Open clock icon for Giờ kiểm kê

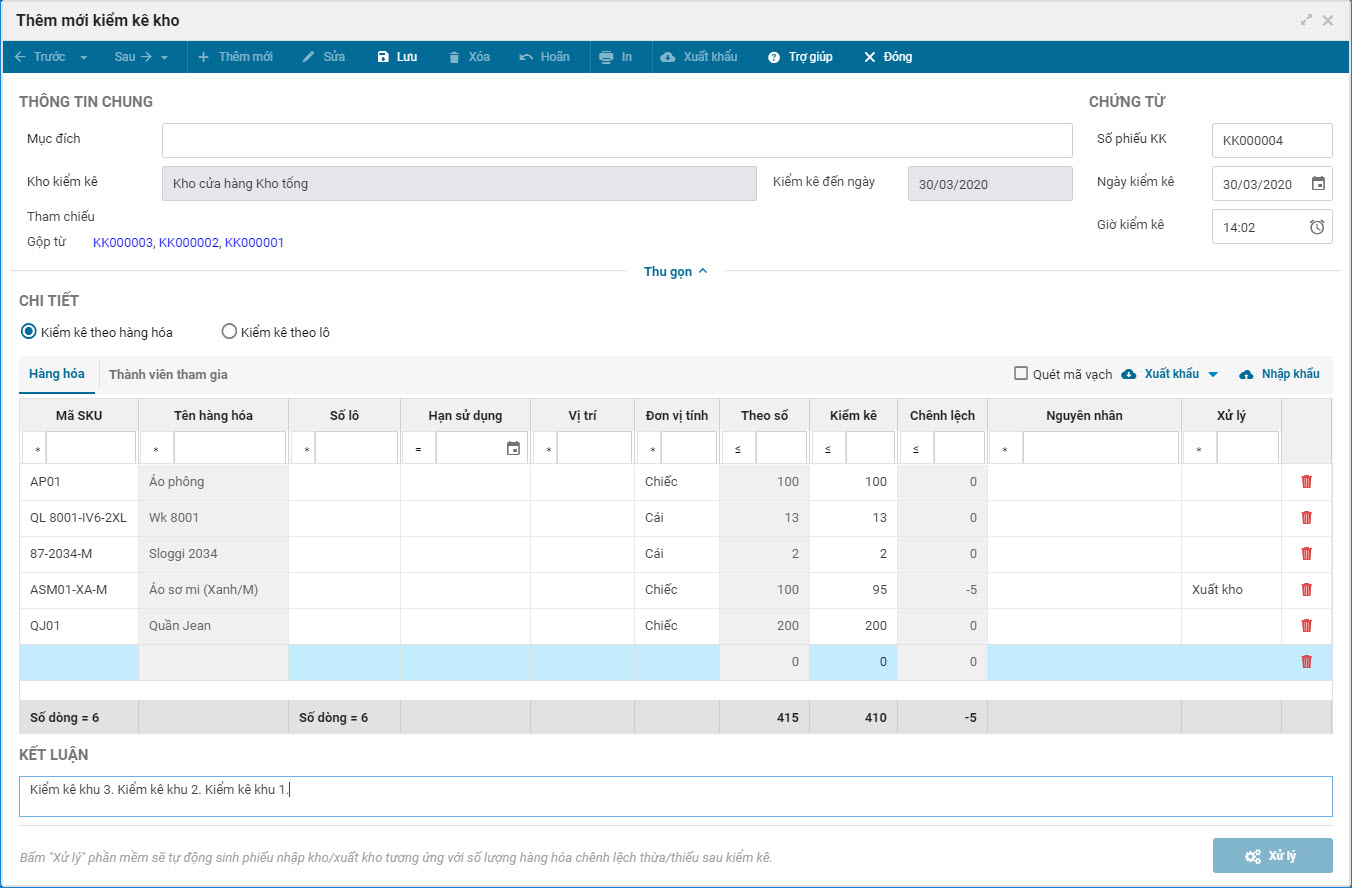coord(1318,227)
